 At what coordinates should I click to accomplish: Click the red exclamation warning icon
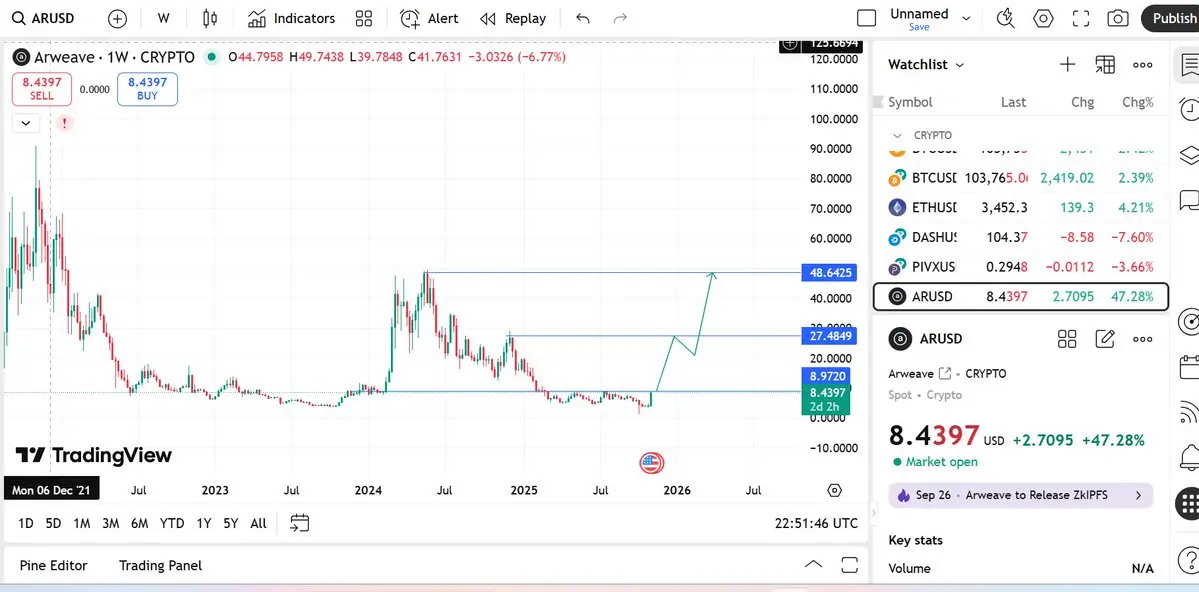(65, 122)
